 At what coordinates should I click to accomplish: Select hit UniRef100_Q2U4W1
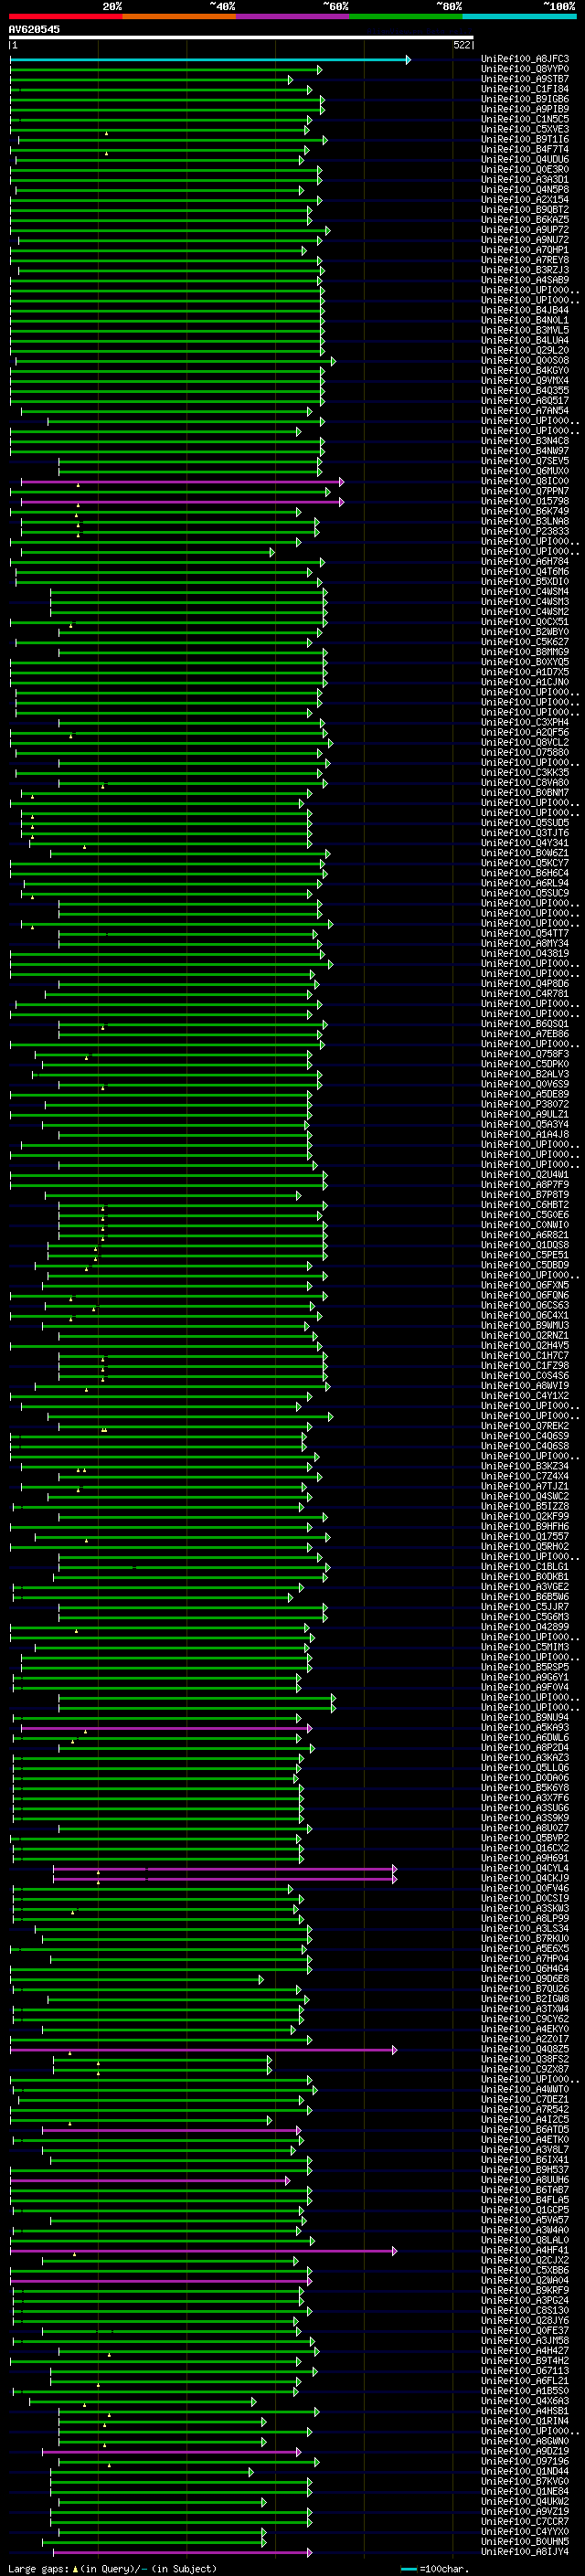tap(525, 1175)
